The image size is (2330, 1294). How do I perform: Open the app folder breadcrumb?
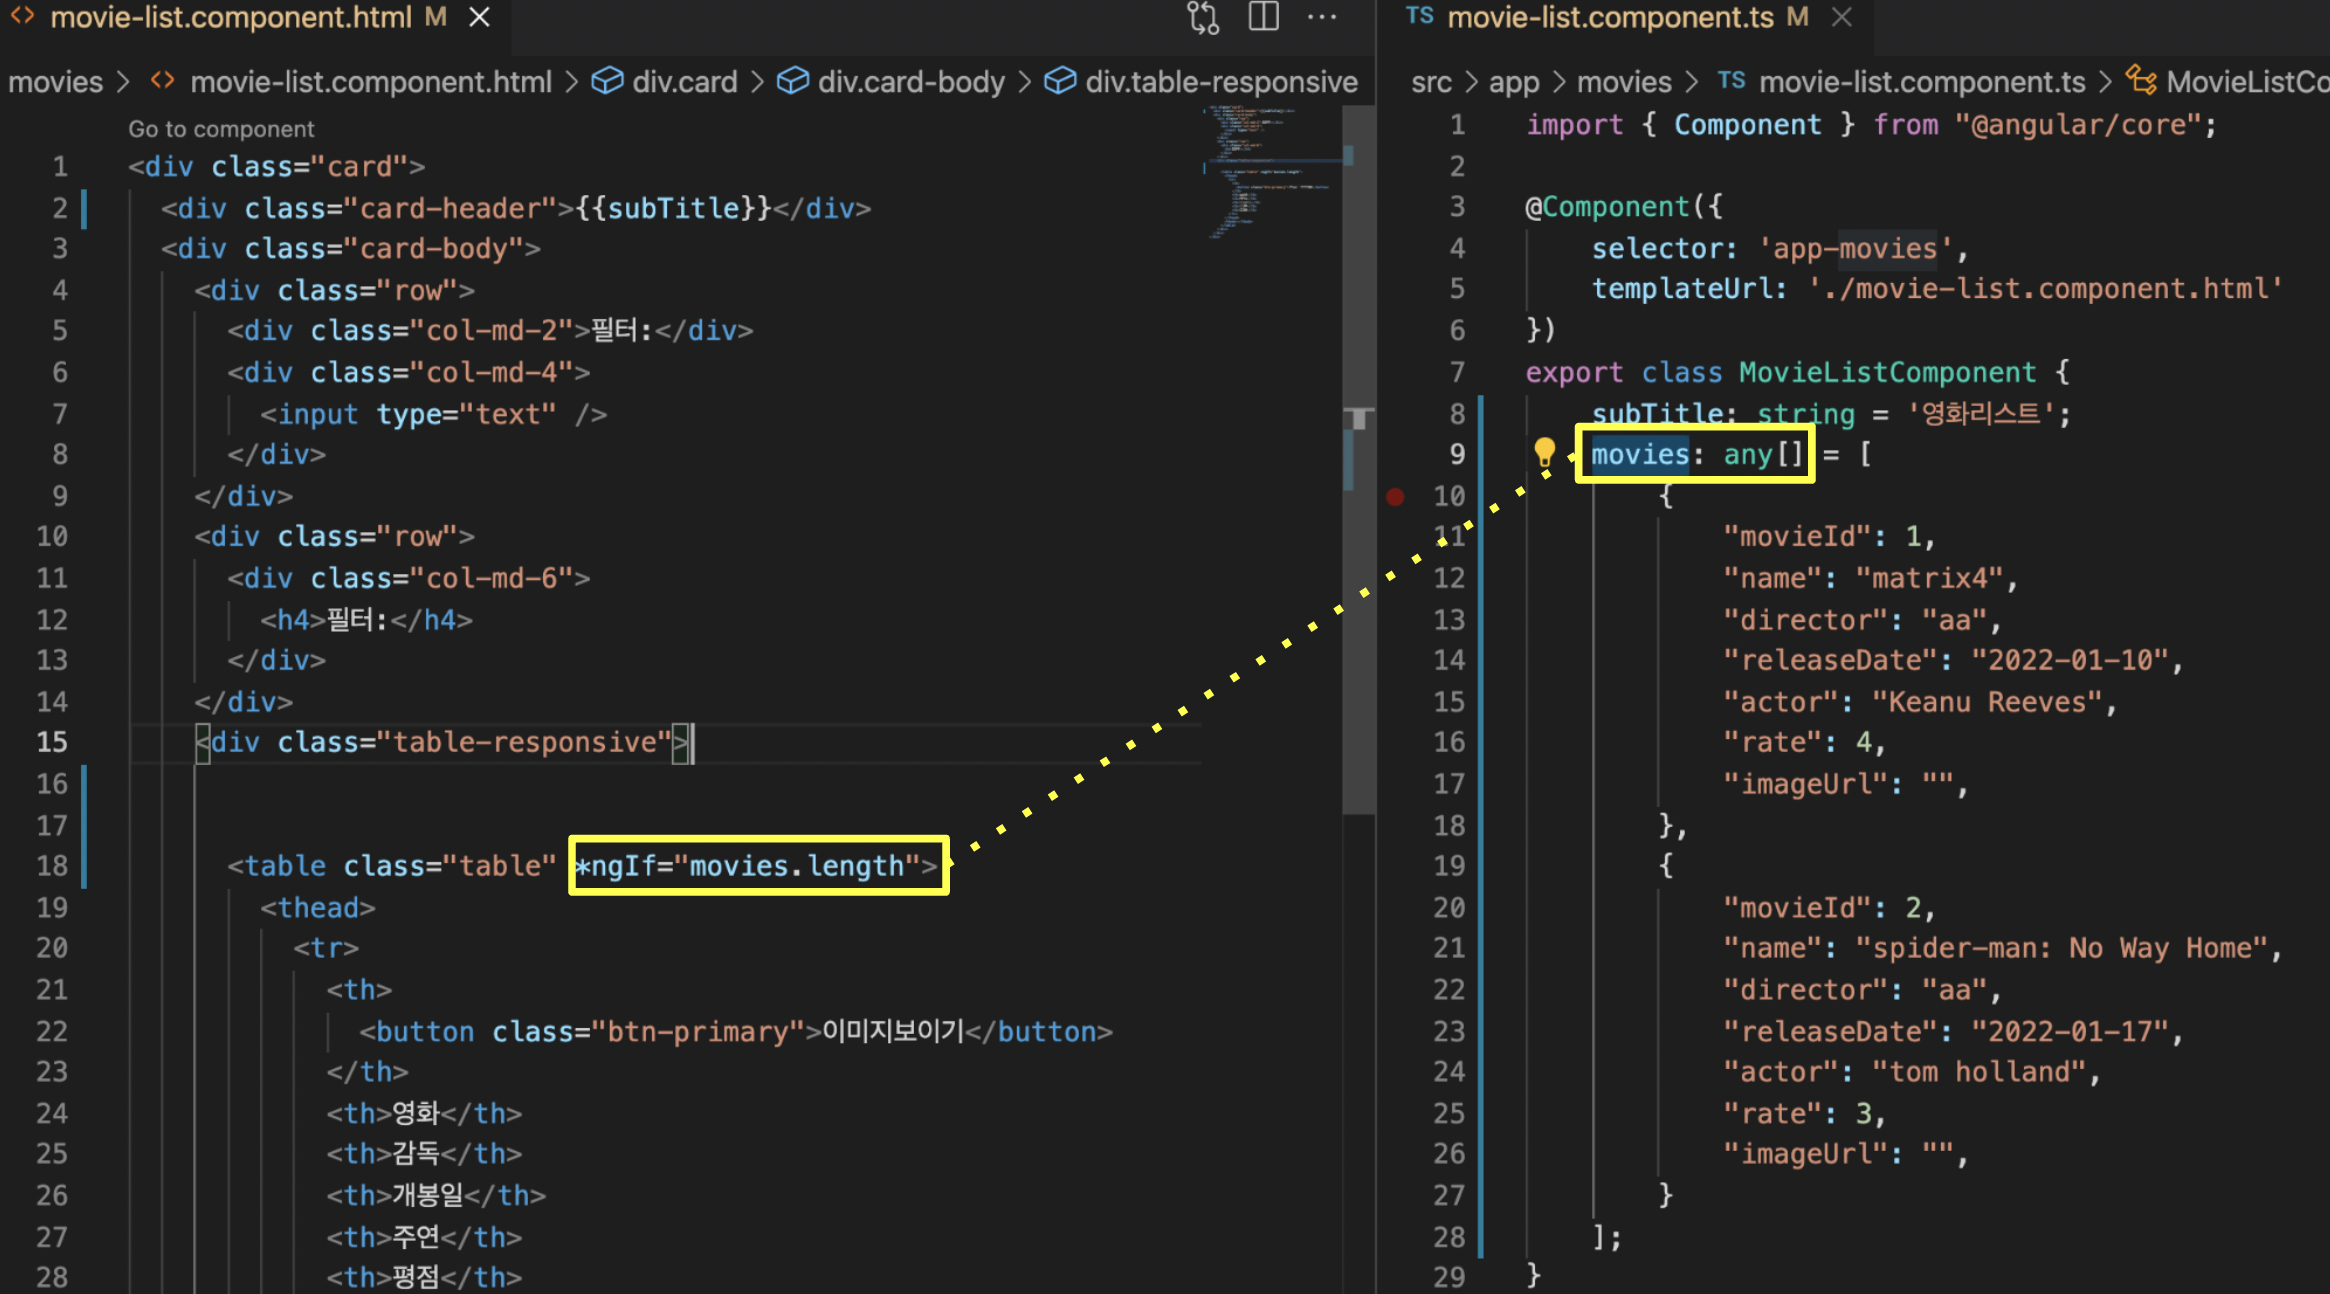pyautogui.click(x=1513, y=81)
